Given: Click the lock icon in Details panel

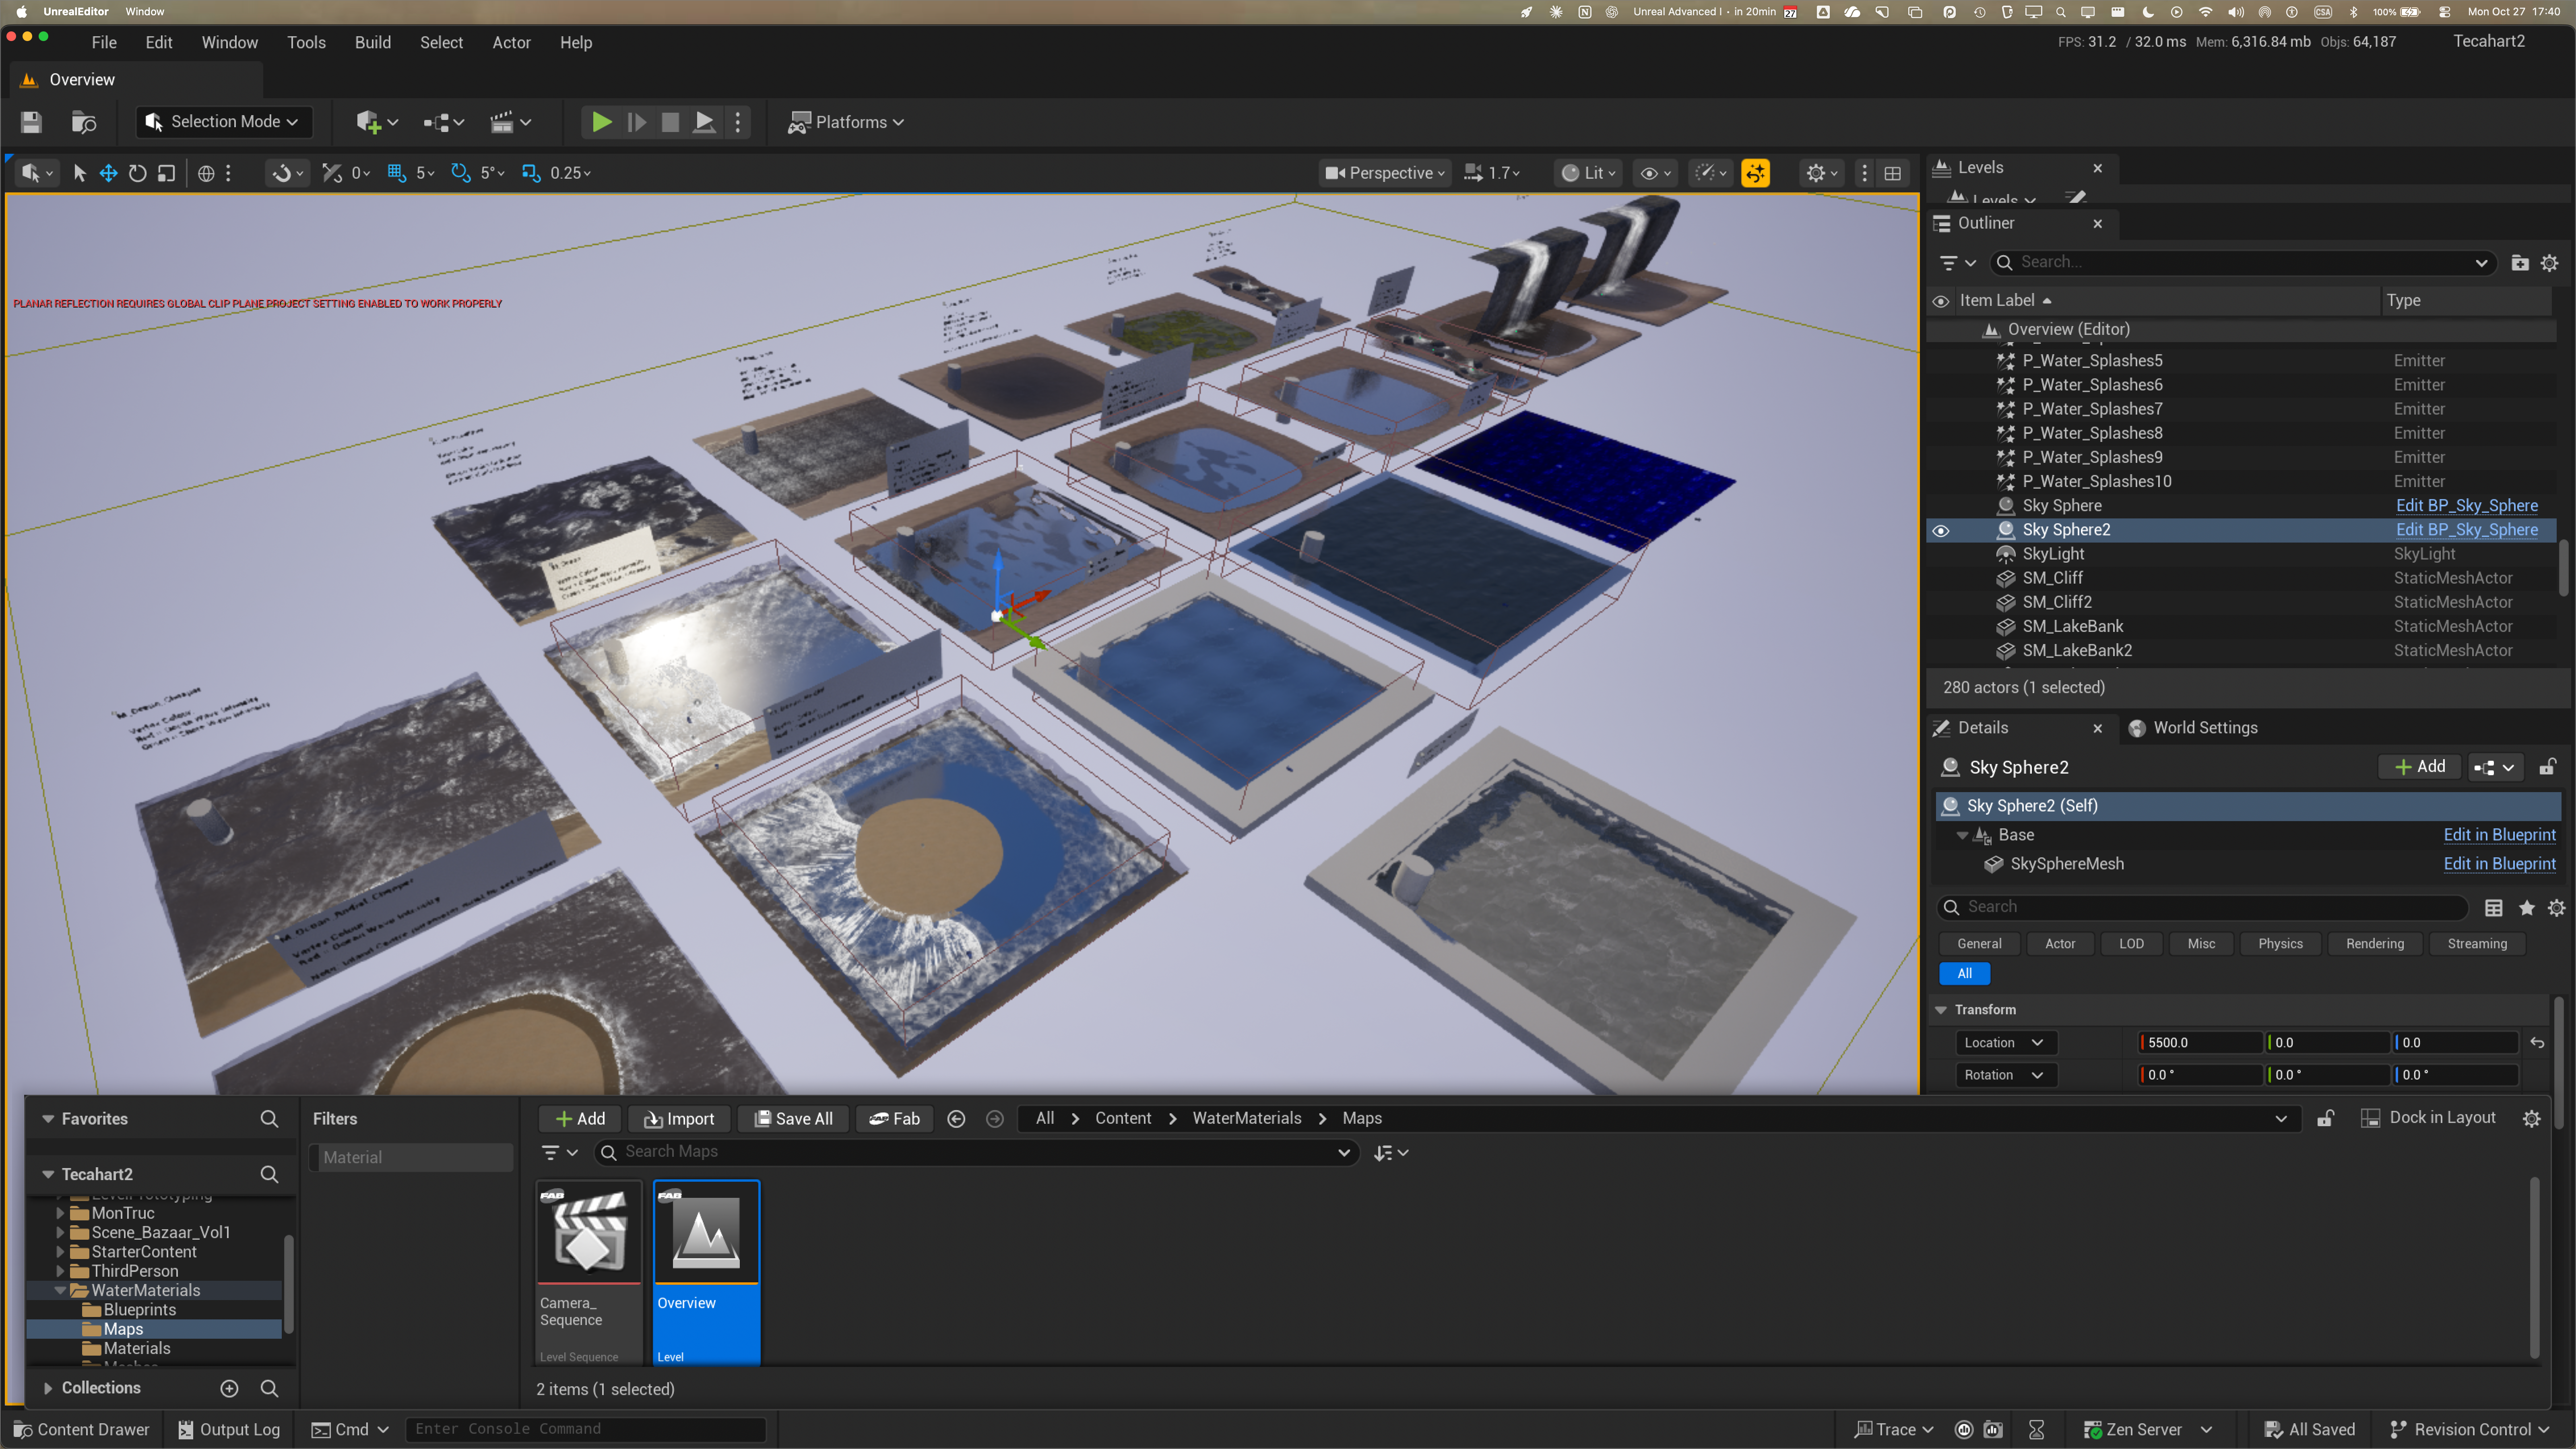Looking at the screenshot, I should point(2547,767).
